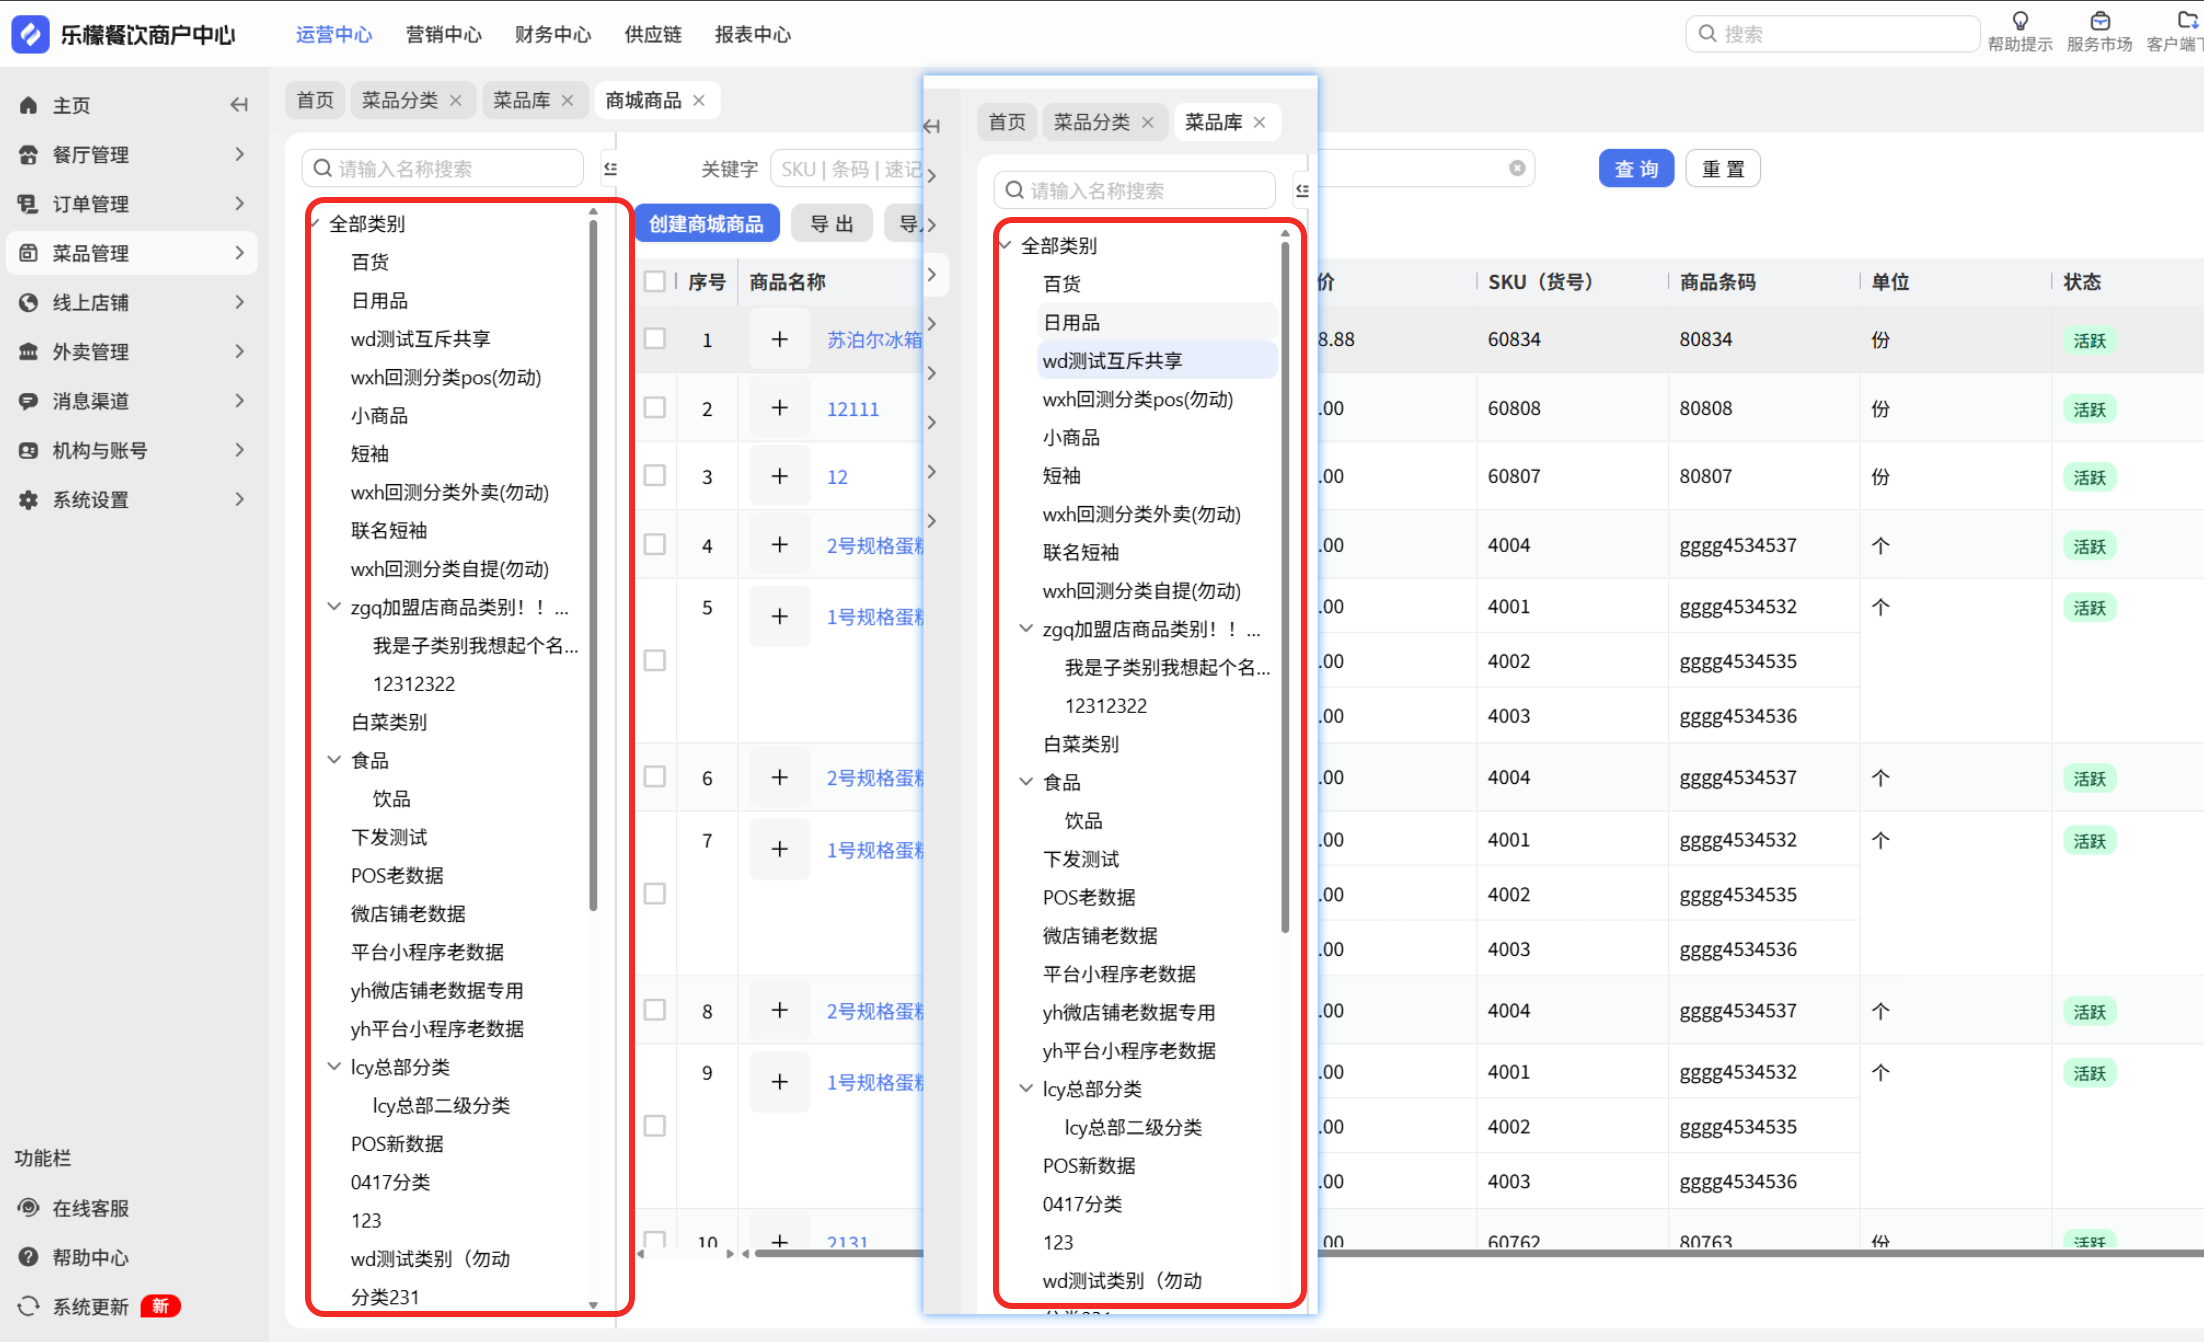Collapse lcy总部分类 node in overlay tree
Image resolution: width=2204 pixels, height=1342 pixels.
click(x=1026, y=1089)
